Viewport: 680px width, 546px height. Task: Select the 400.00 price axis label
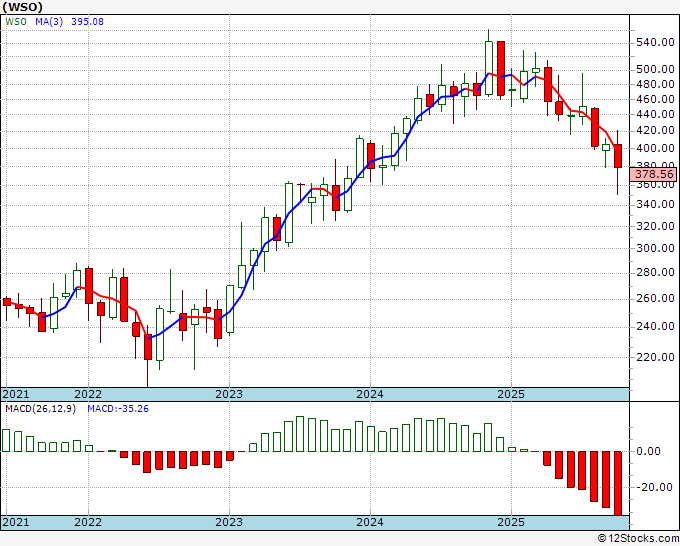[655, 148]
